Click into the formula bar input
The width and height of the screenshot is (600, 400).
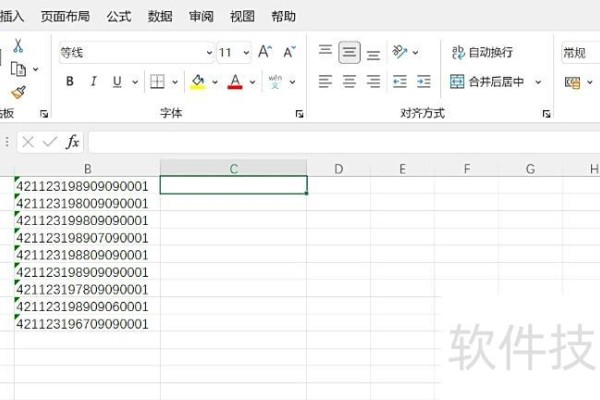(344, 142)
